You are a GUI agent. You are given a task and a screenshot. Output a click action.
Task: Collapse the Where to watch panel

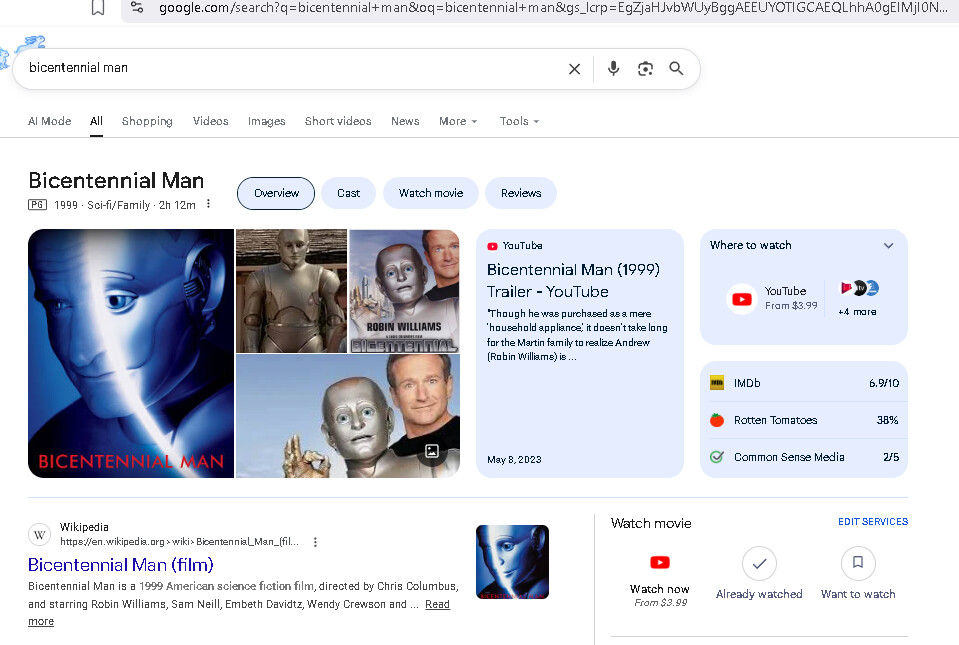(x=888, y=246)
